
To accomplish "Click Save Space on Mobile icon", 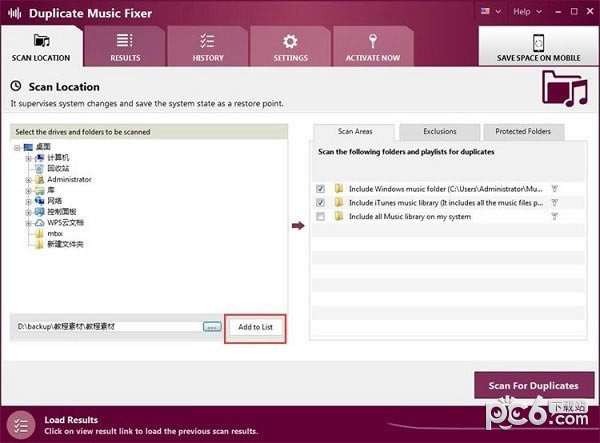I will point(539,41).
